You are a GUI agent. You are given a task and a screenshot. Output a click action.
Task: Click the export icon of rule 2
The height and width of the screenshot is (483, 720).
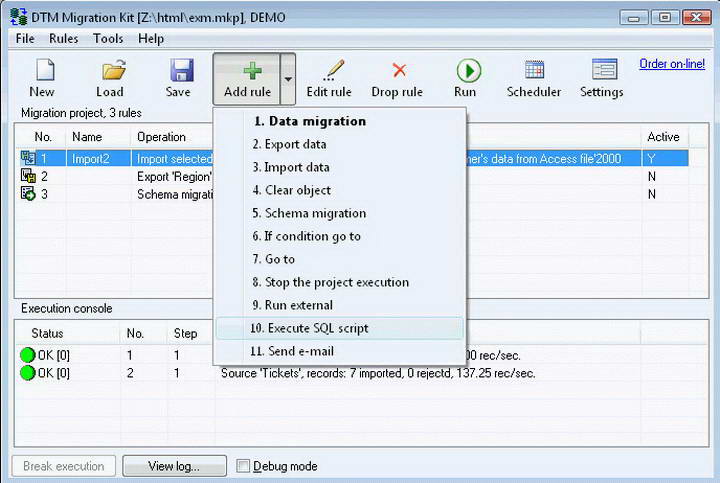[28, 176]
